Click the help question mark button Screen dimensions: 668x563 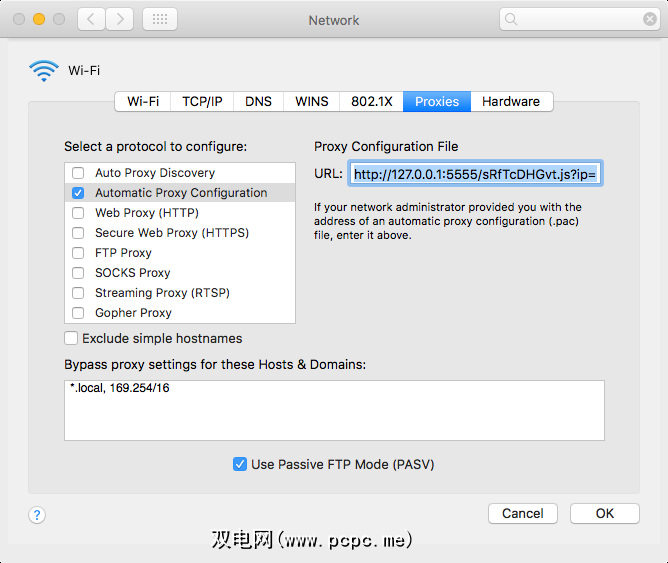[37, 515]
